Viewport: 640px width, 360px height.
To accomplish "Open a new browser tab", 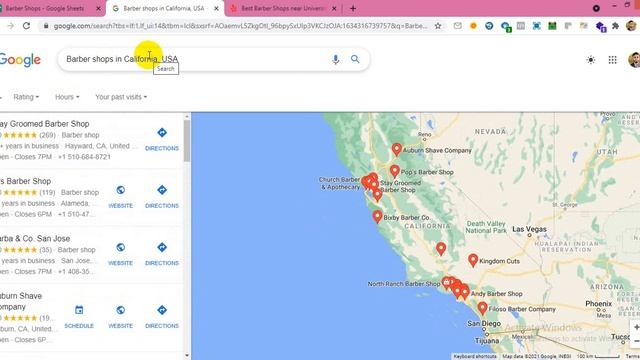I will point(353,8).
